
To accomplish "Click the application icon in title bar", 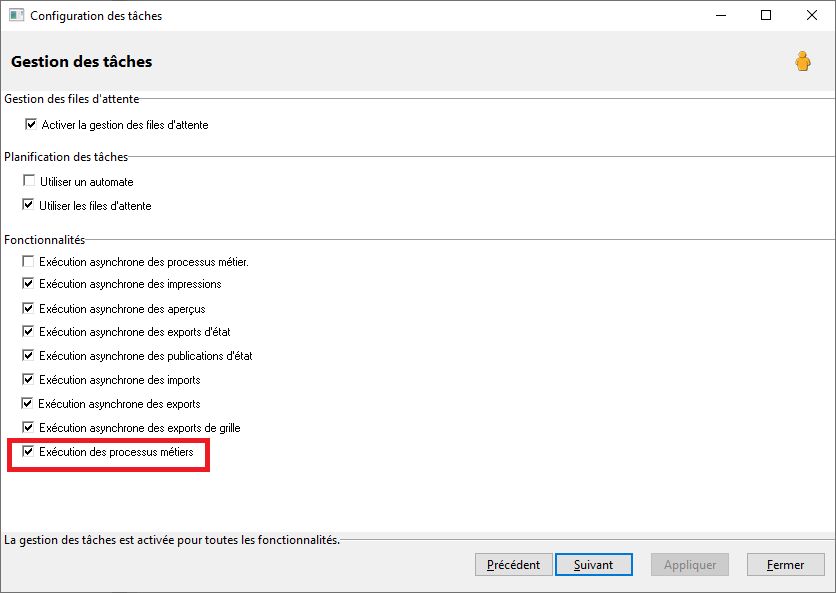I will [x=17, y=15].
